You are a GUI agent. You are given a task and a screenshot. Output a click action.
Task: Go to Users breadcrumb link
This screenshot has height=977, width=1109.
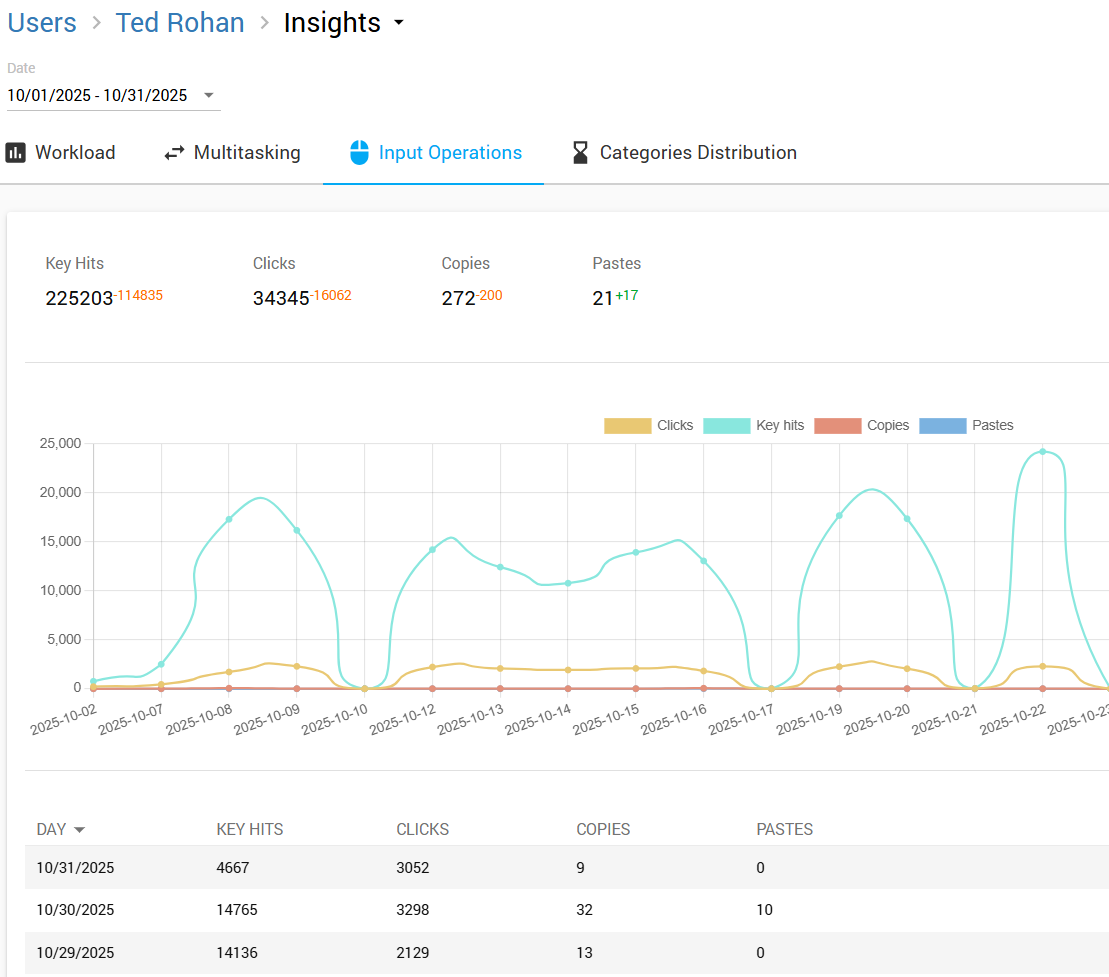pos(42,23)
